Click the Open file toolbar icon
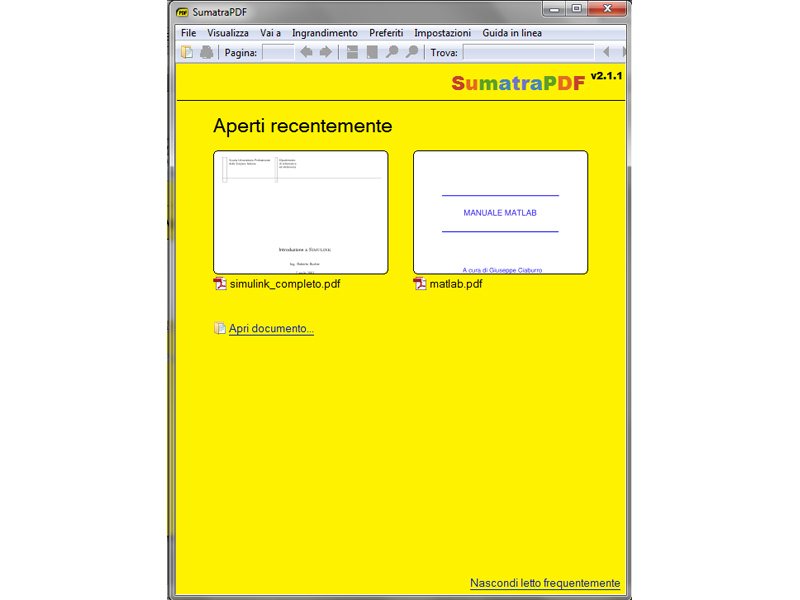This screenshot has height=600, width=800. pyautogui.click(x=187, y=52)
